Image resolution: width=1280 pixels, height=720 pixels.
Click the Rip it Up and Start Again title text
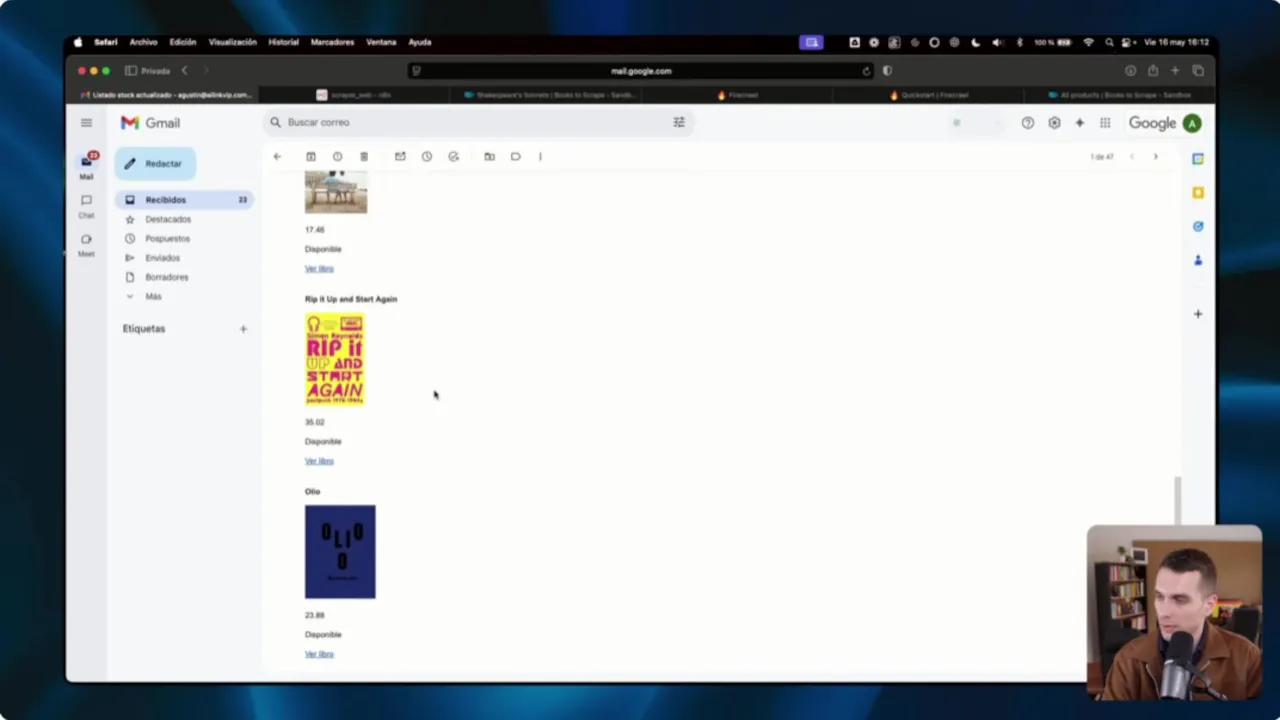351,299
